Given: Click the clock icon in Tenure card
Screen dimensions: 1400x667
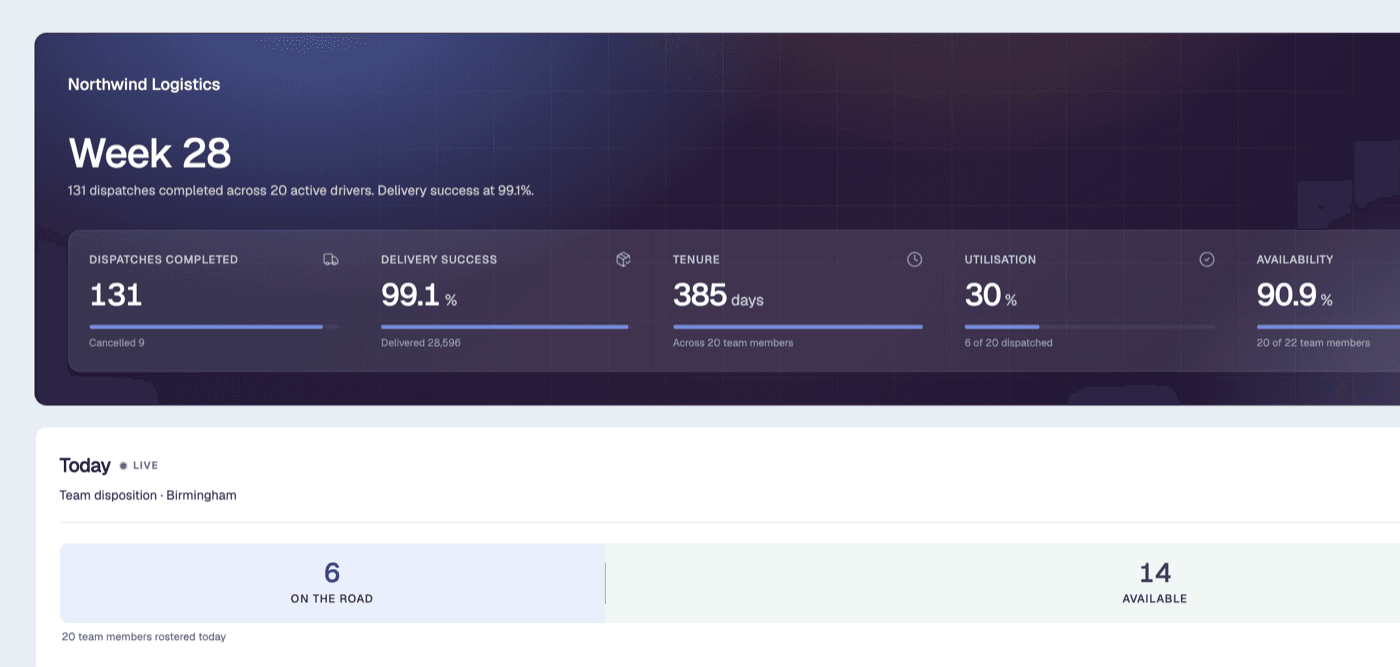Looking at the screenshot, I should [915, 259].
